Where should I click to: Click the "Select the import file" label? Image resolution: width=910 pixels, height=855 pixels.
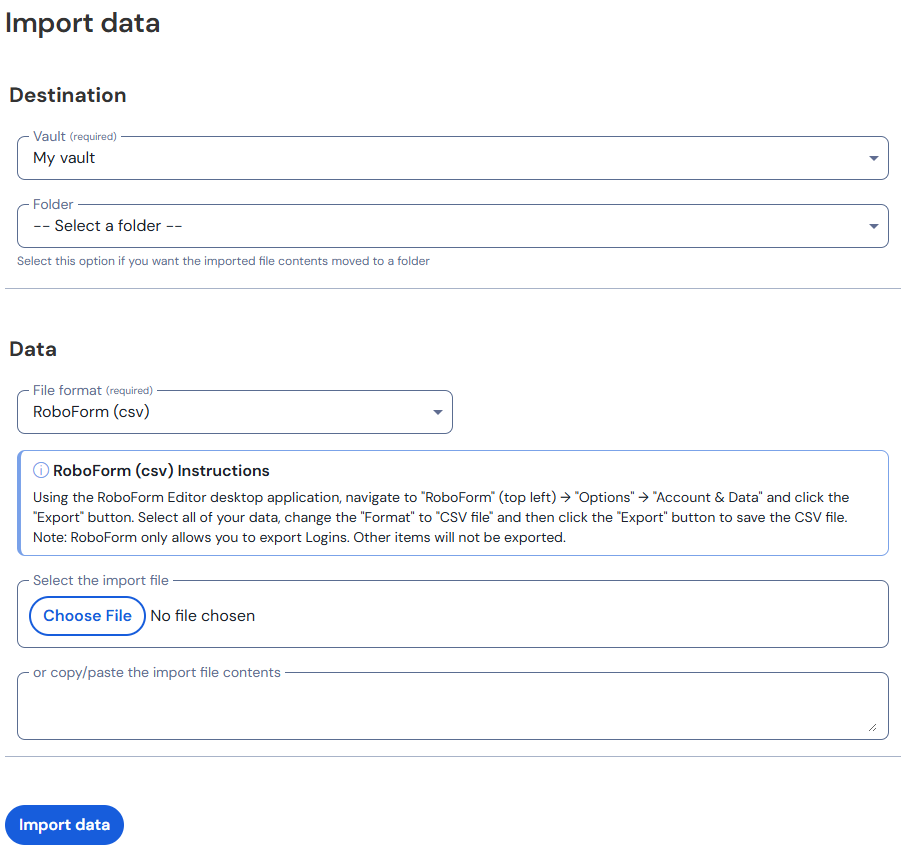pyautogui.click(x=101, y=580)
